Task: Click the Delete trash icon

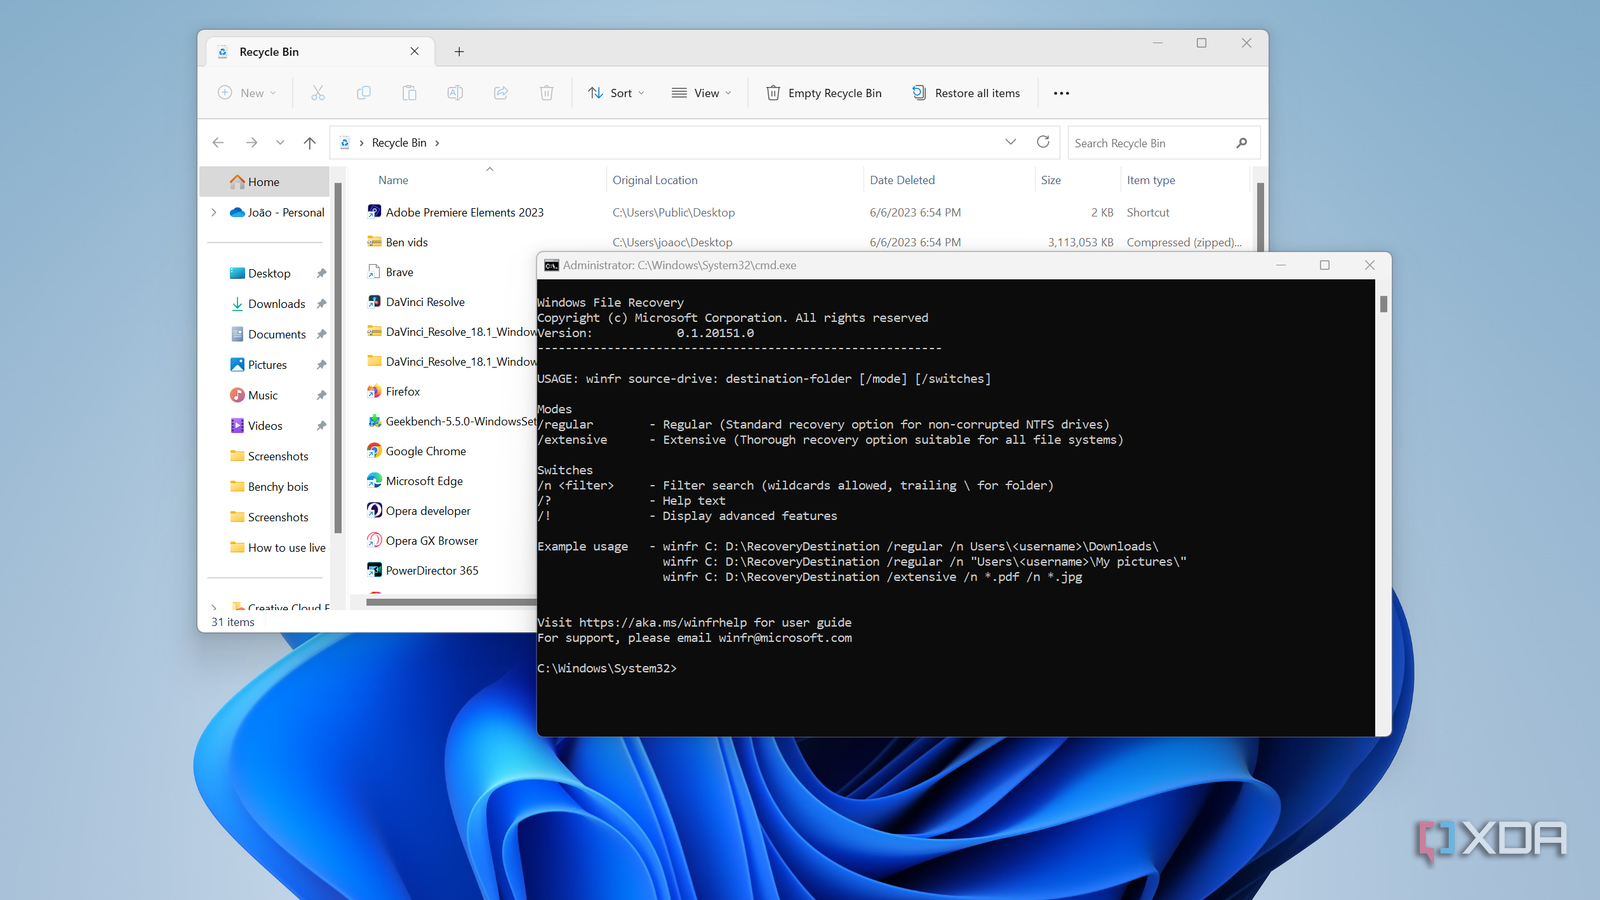Action: click(546, 93)
